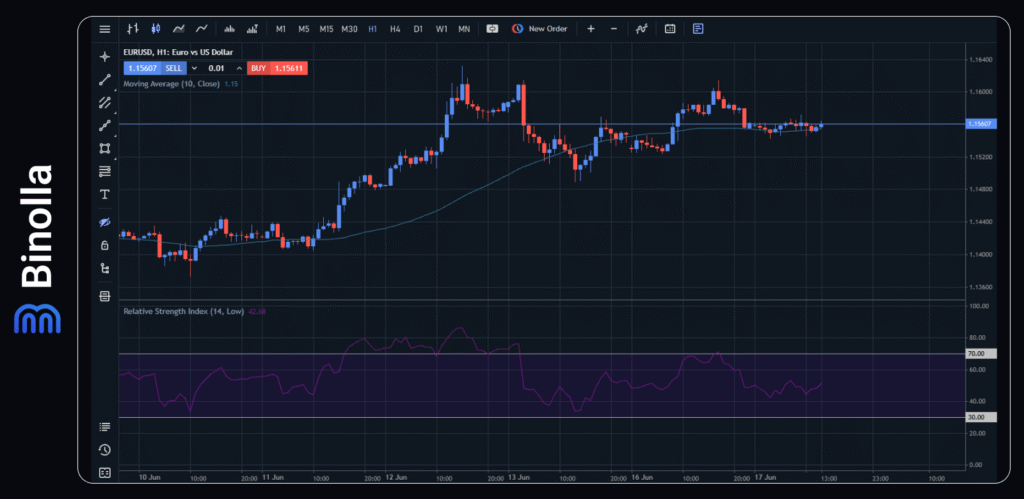Click the zoom in plus icon
Viewport: 1024px width, 499px height.
[x=591, y=29]
